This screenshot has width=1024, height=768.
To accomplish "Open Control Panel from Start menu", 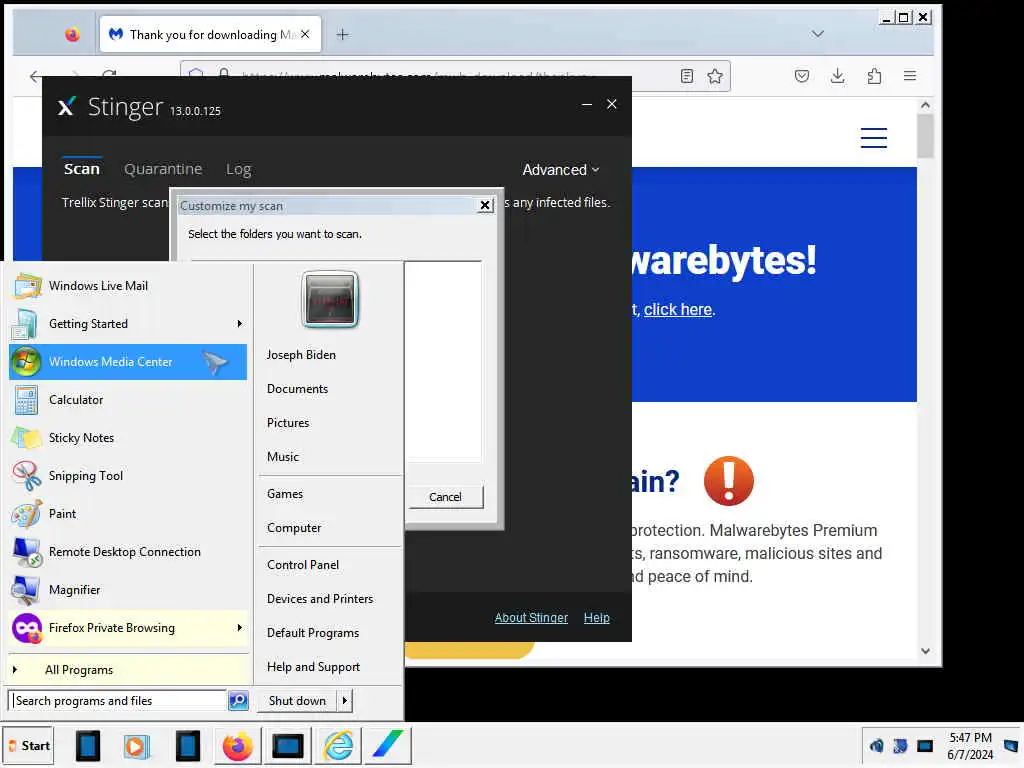I will (x=303, y=565).
